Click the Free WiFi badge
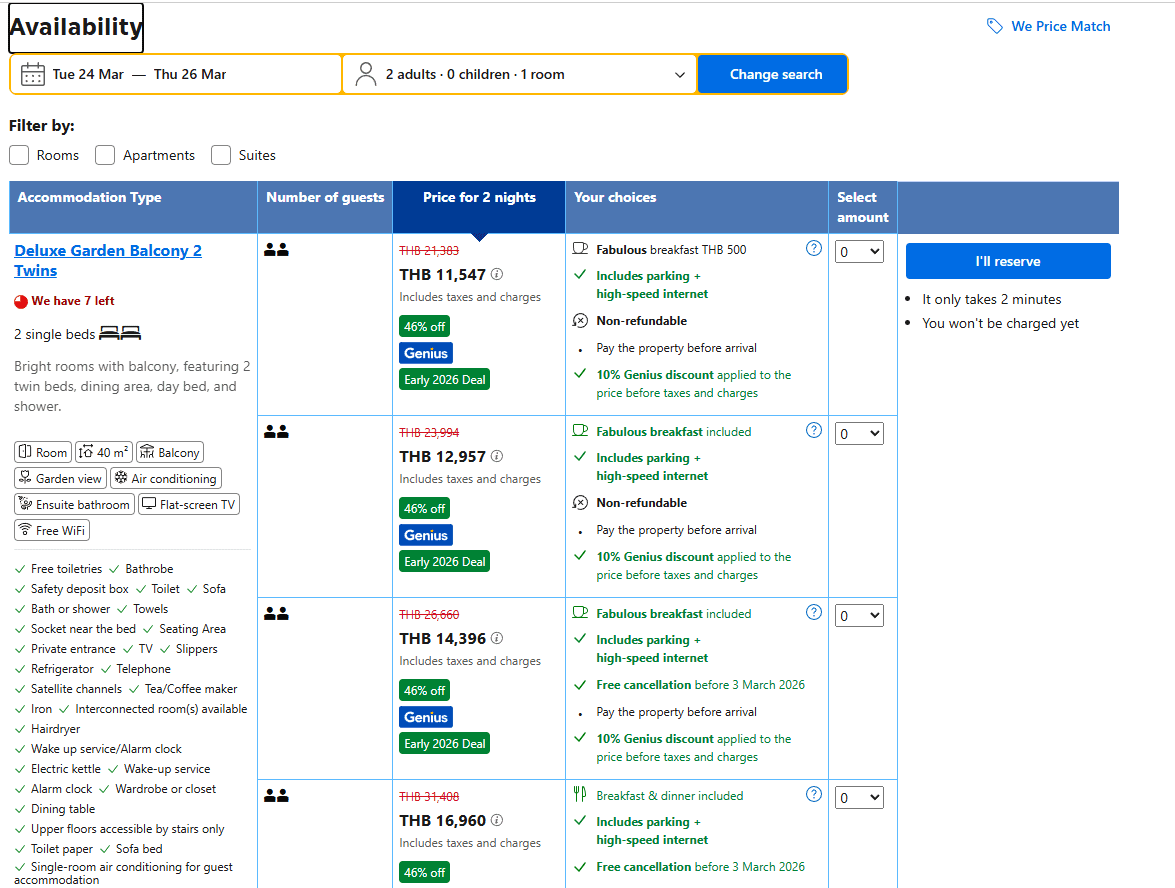 pos(51,530)
